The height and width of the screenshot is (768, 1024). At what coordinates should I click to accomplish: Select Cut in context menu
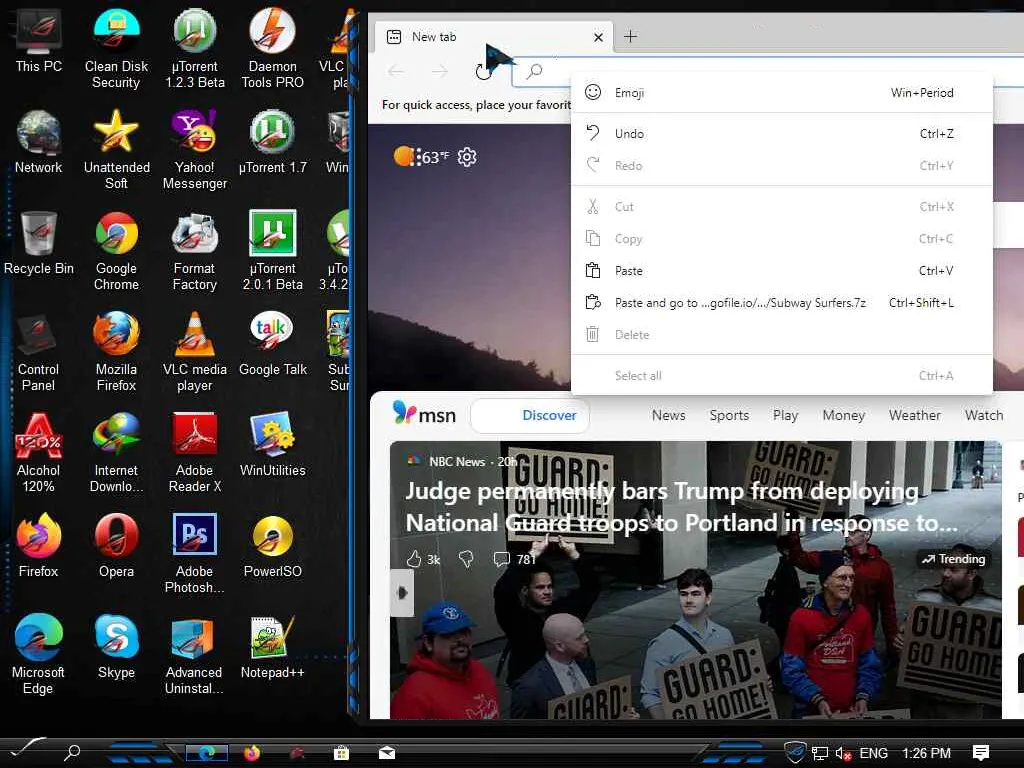point(782,206)
